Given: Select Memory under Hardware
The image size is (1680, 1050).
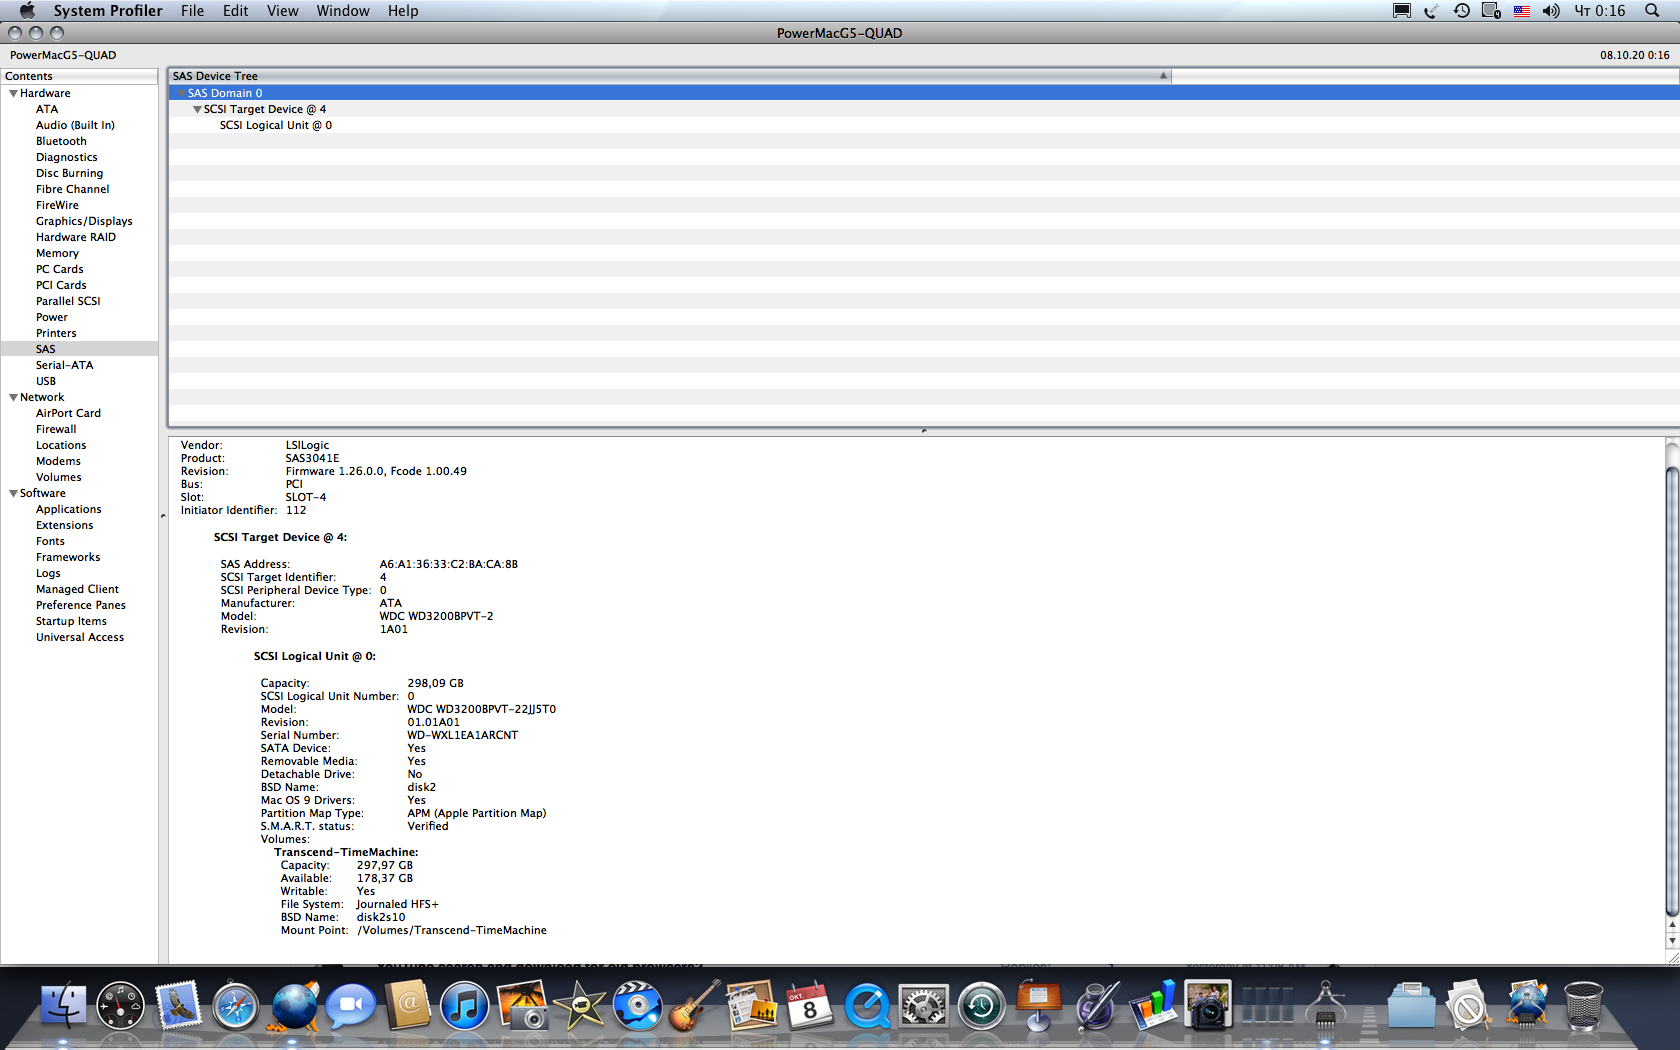Looking at the screenshot, I should (x=57, y=253).
